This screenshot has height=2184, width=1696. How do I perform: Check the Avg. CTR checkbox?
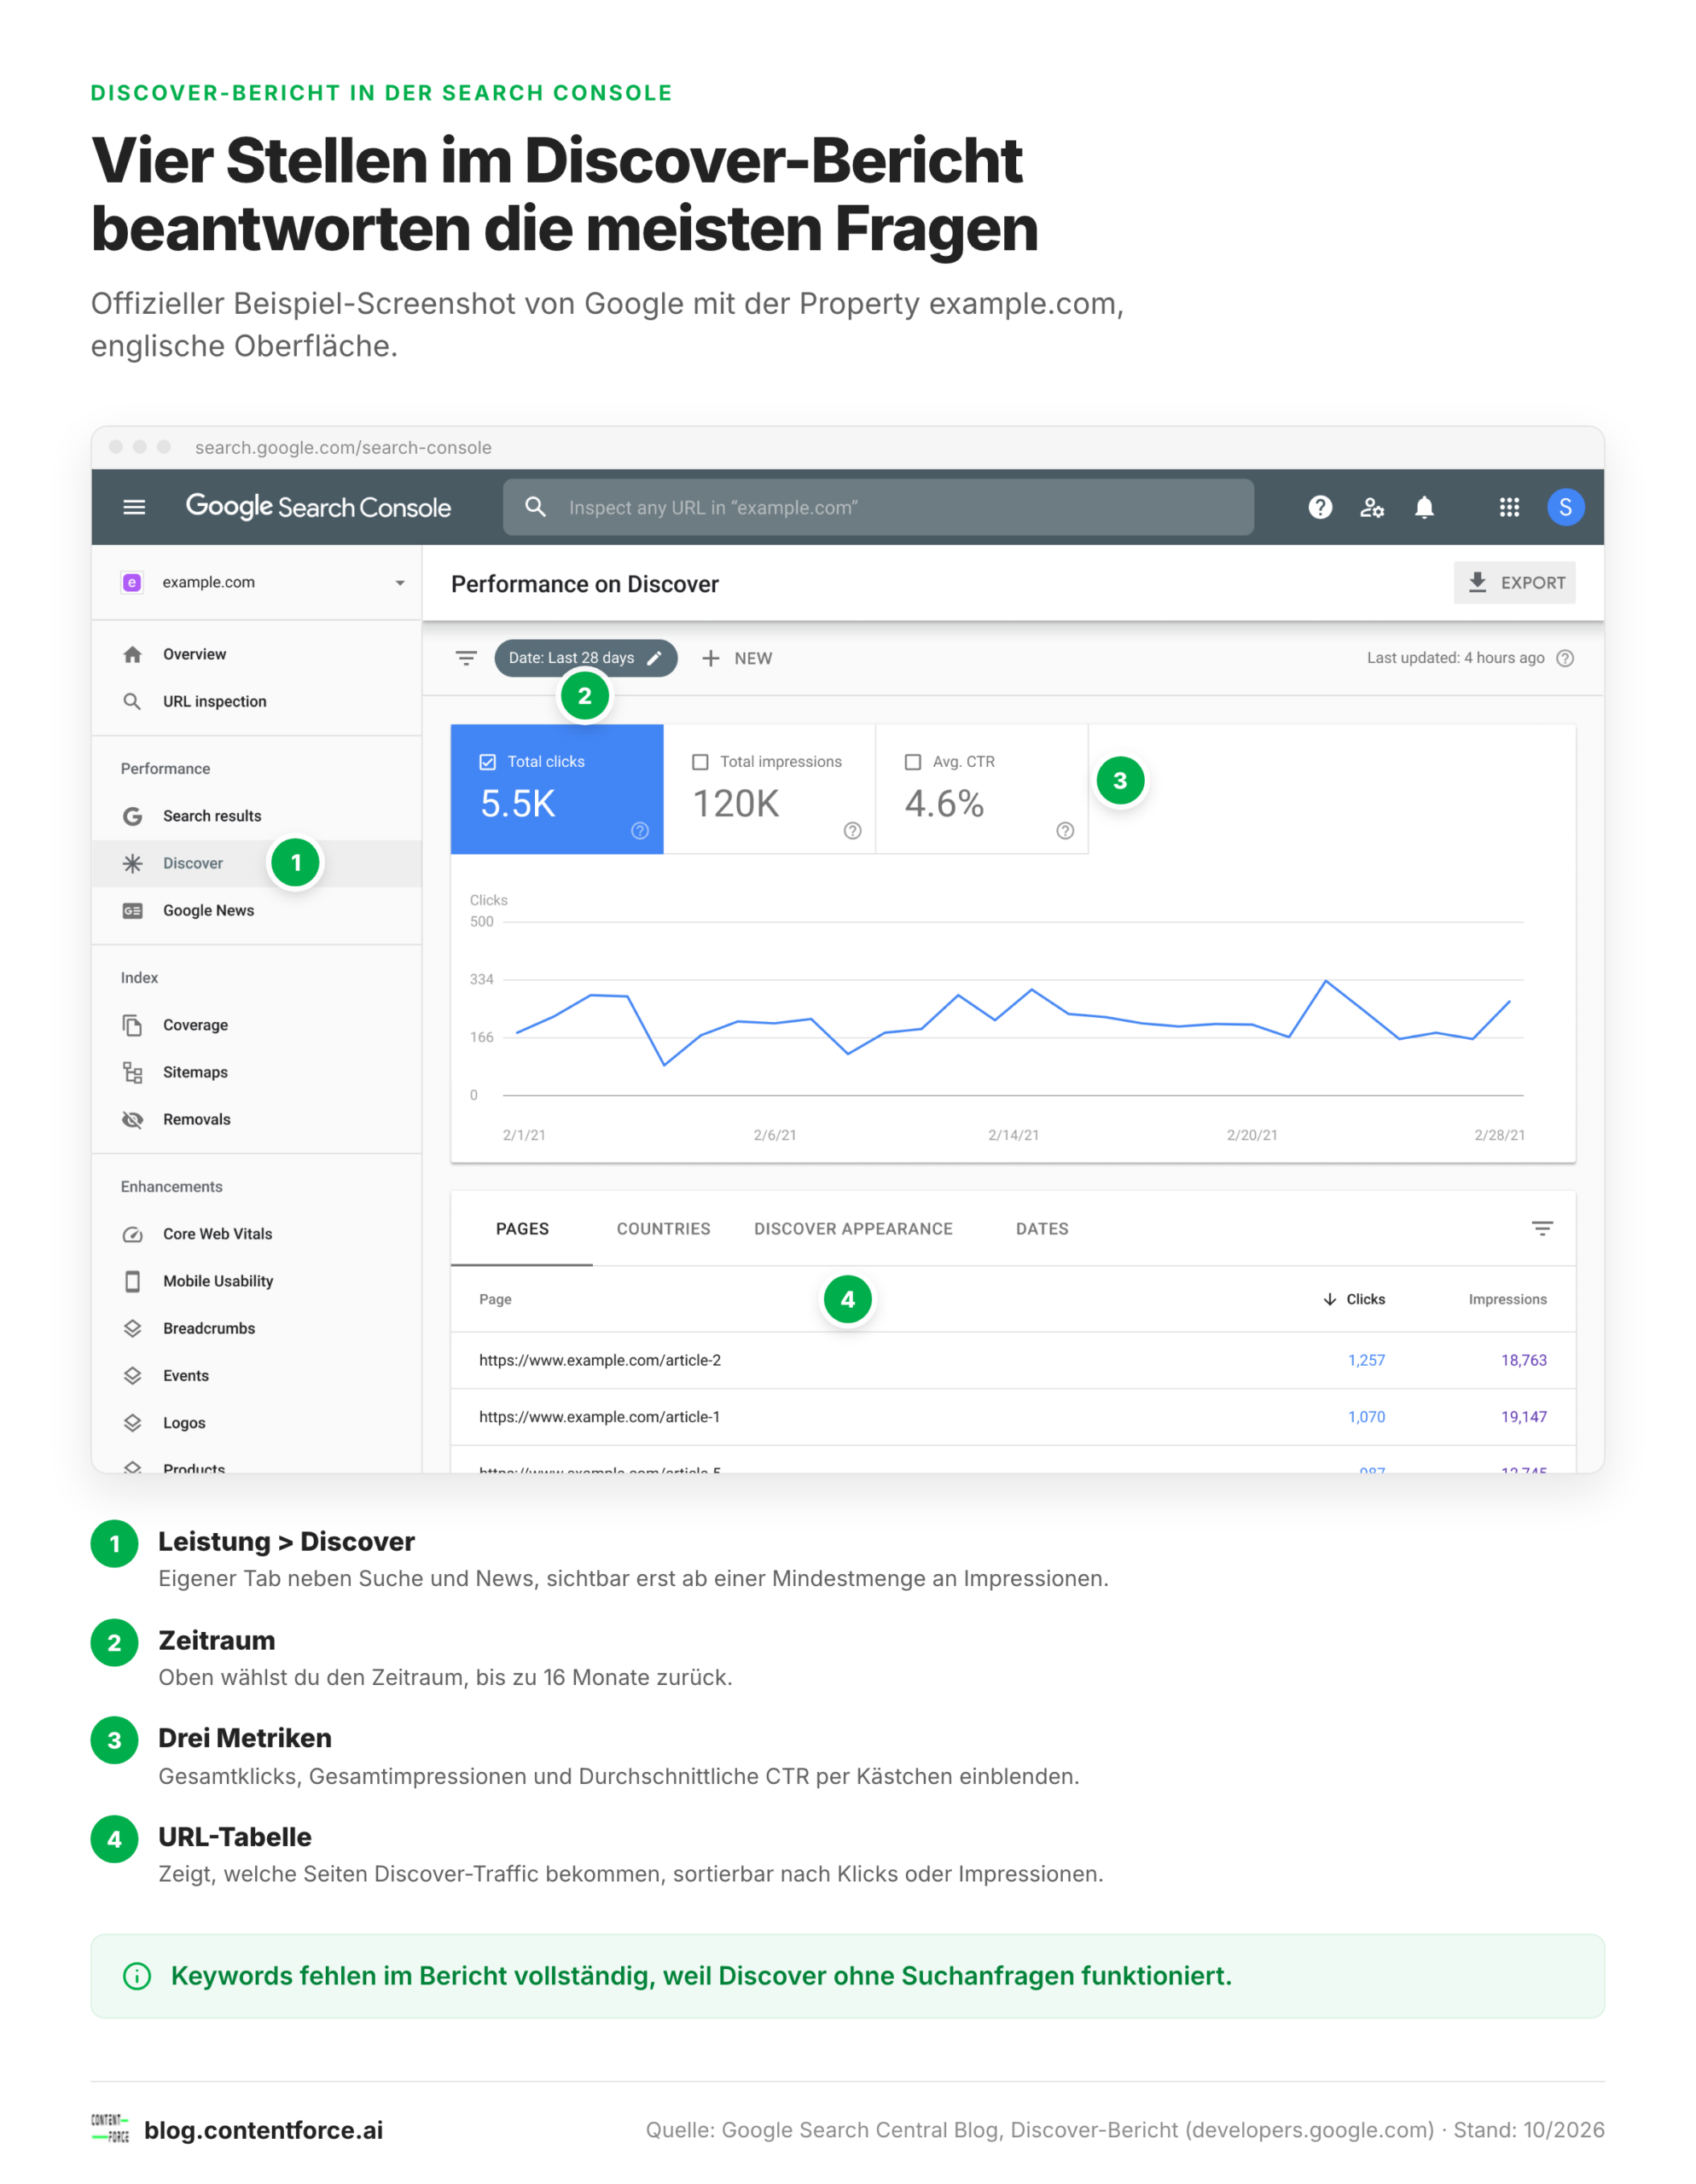[912, 762]
